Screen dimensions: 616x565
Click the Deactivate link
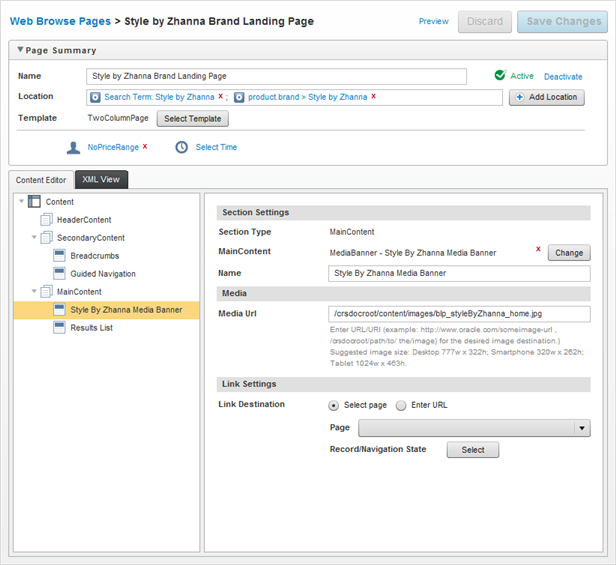click(x=563, y=77)
